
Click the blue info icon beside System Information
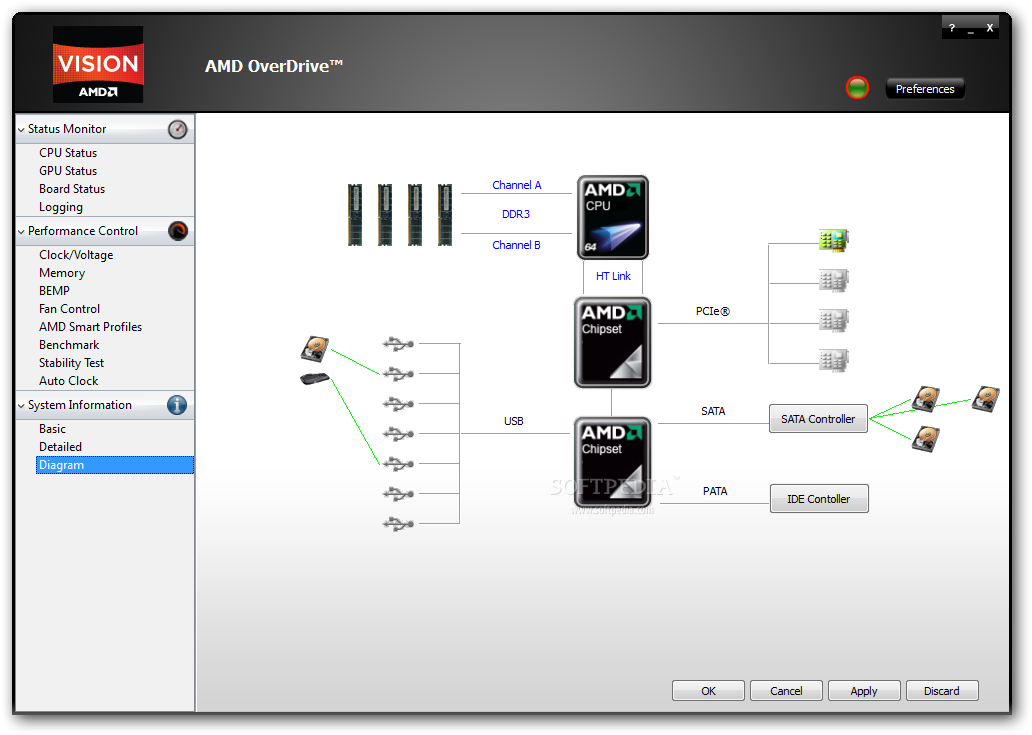tap(177, 405)
